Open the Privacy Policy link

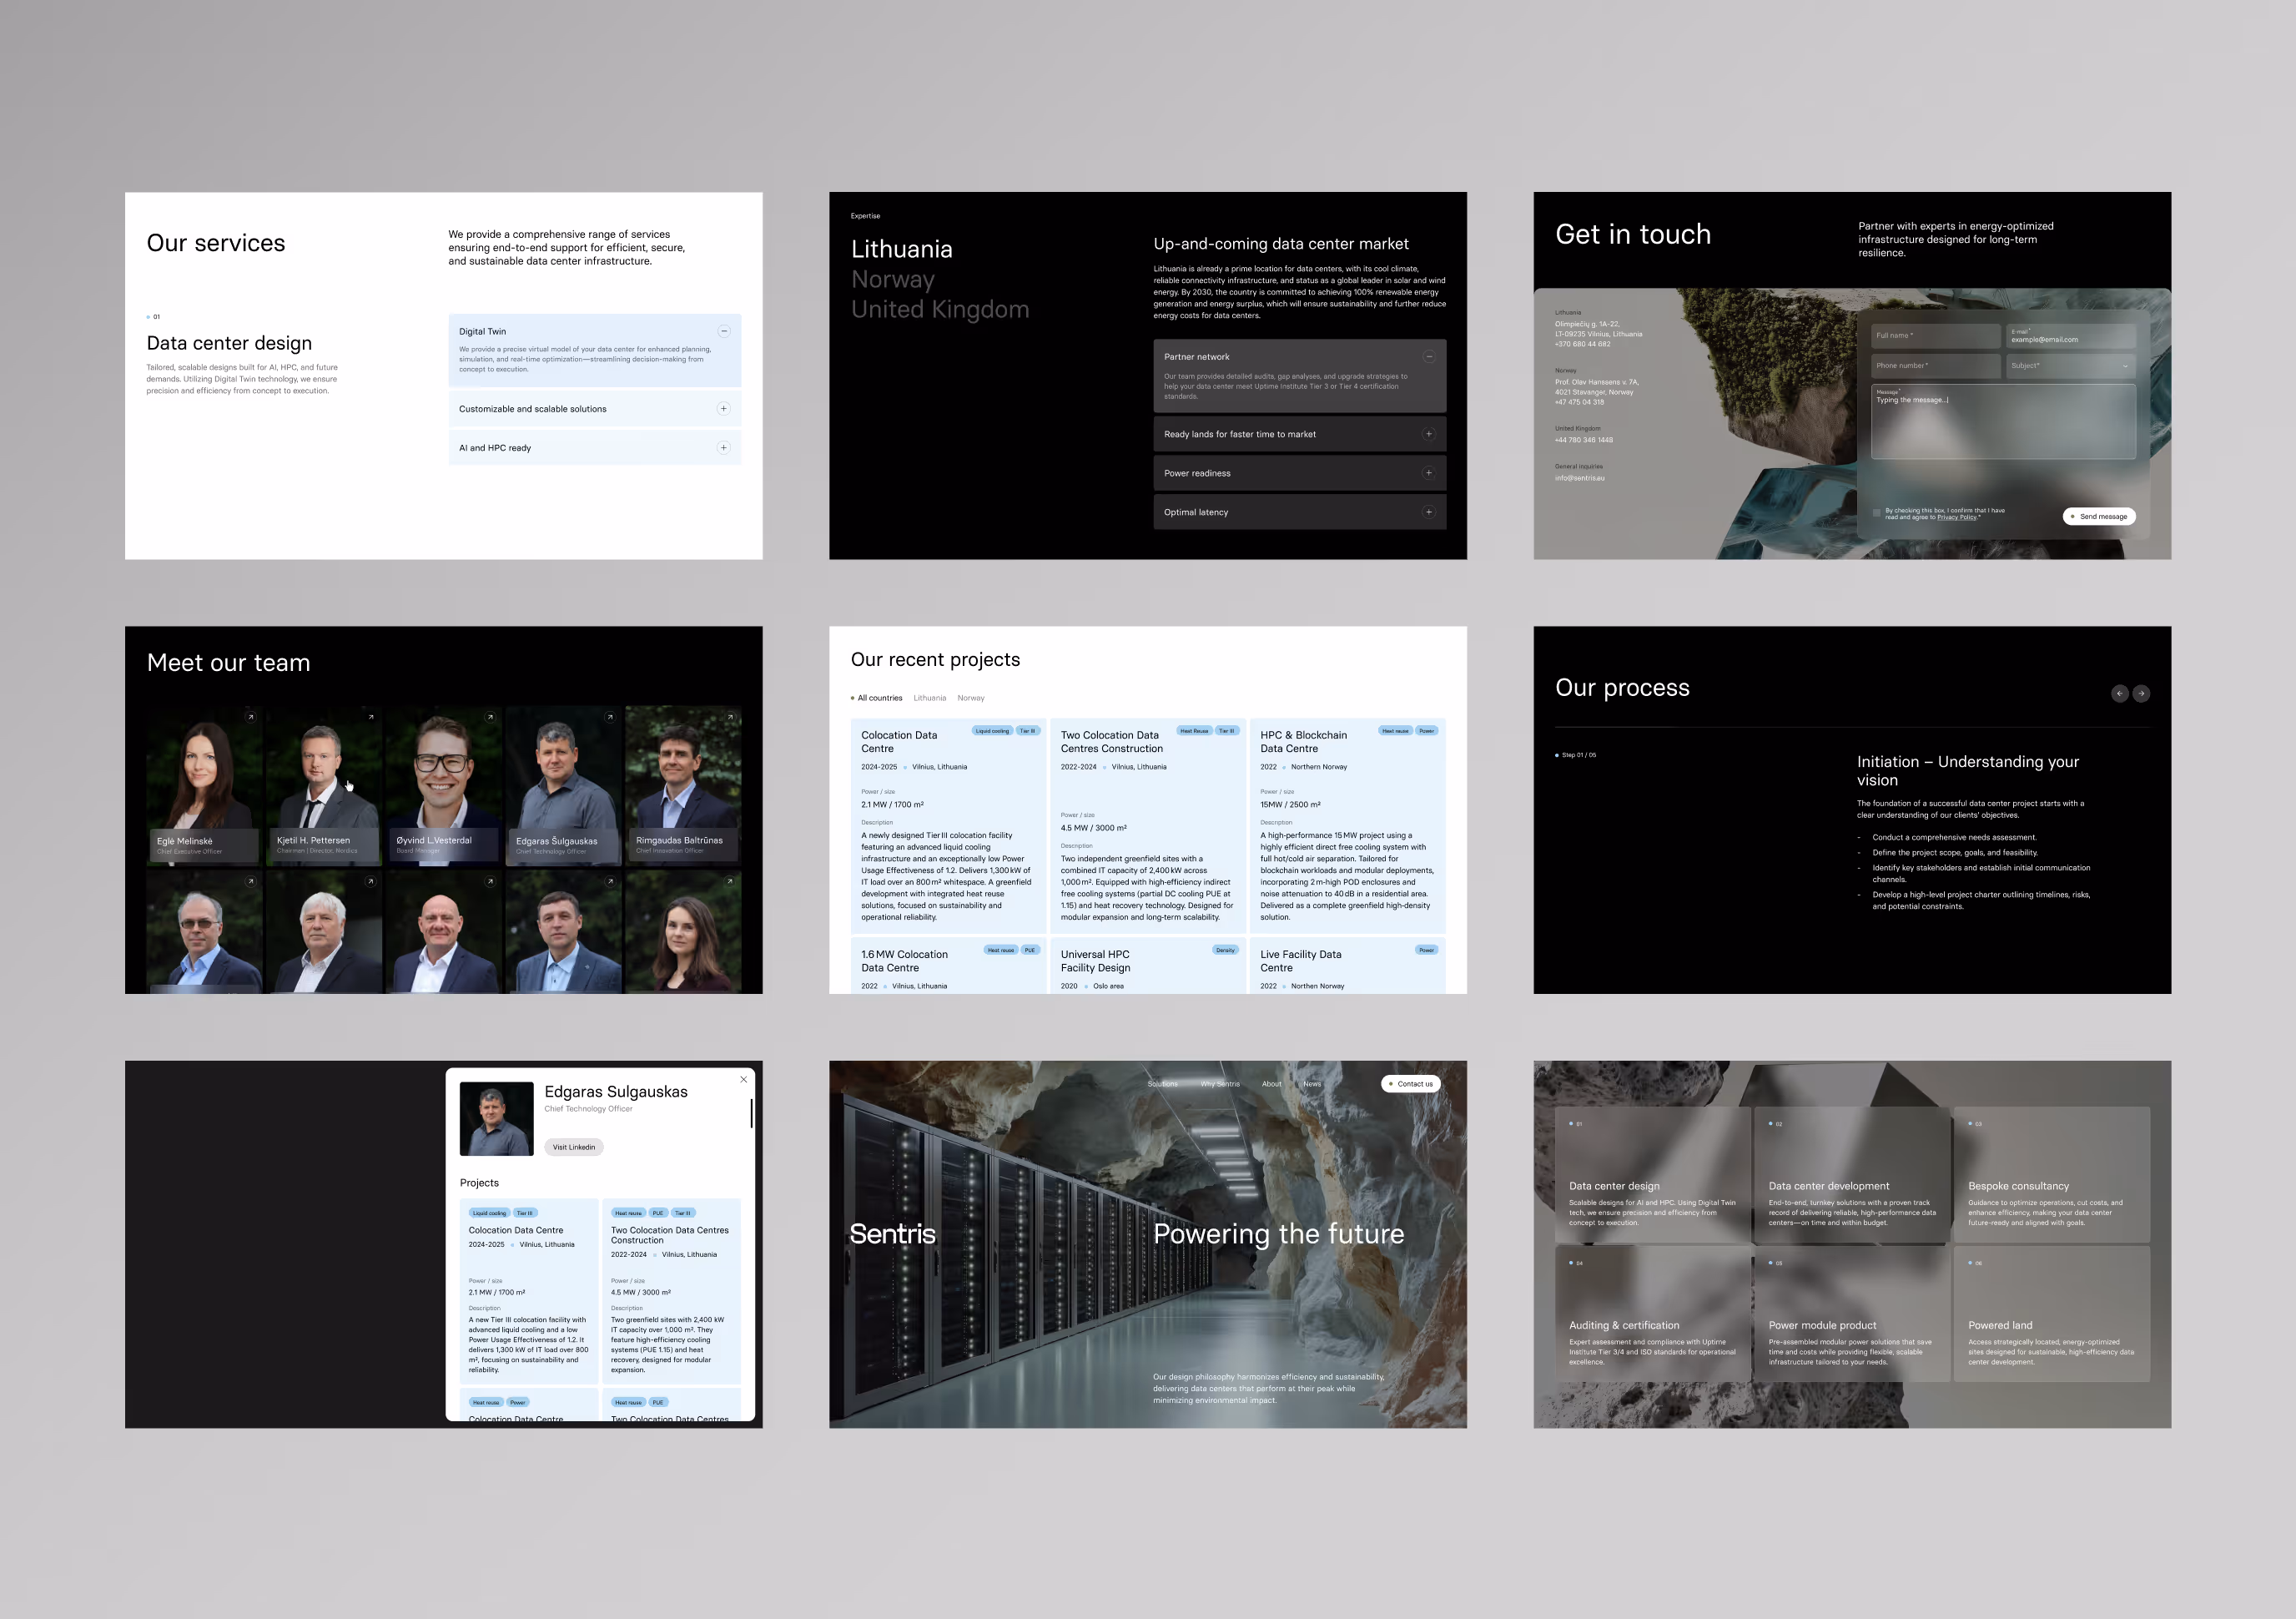coord(1956,517)
